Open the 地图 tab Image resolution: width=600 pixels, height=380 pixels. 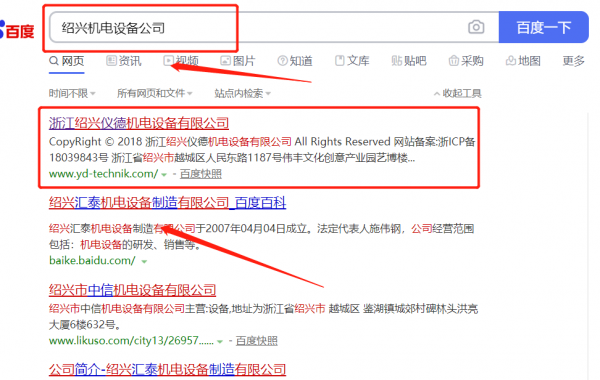[523, 61]
